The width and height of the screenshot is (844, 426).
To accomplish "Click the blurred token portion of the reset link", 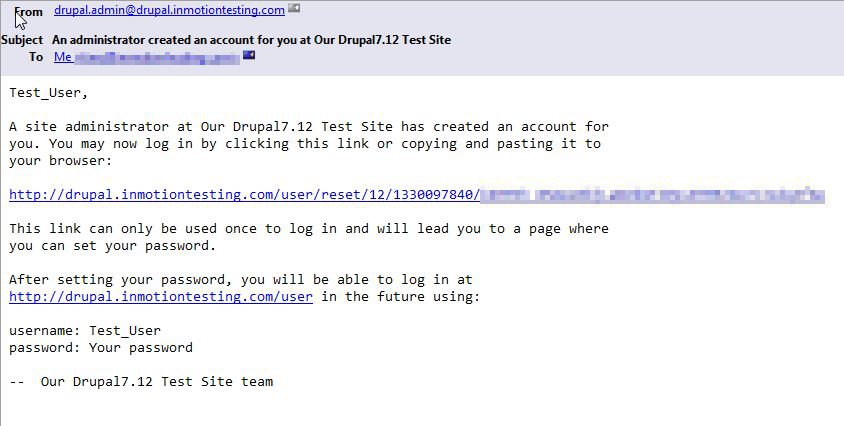I will pyautogui.click(x=652, y=195).
